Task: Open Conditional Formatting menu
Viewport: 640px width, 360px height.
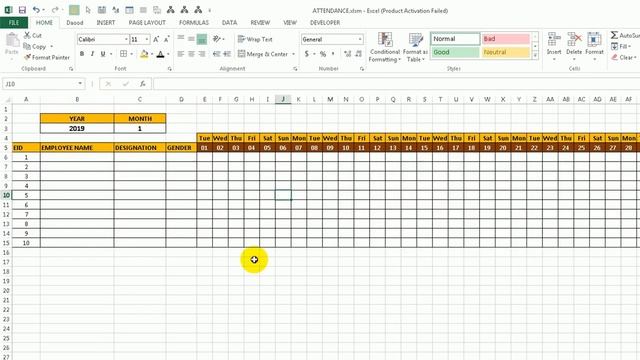Action: pyautogui.click(x=384, y=47)
